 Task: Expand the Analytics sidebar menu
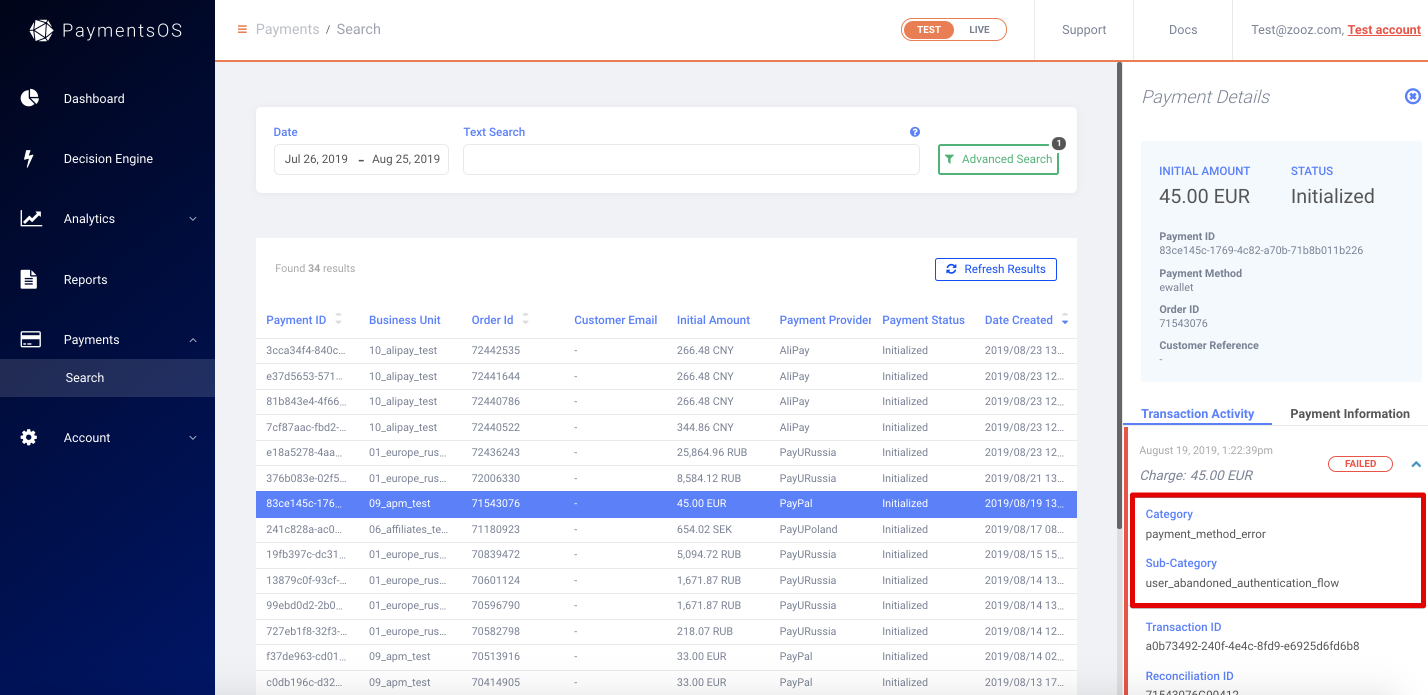coord(193,219)
